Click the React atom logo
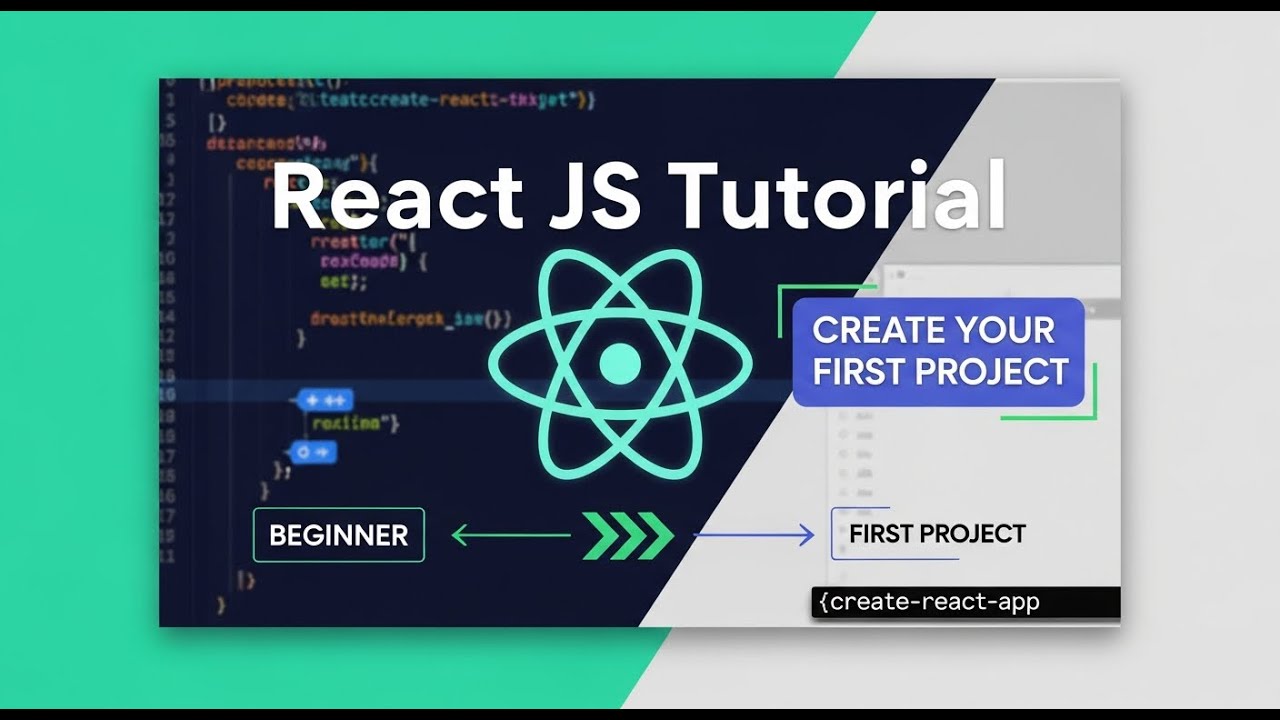 click(x=620, y=364)
